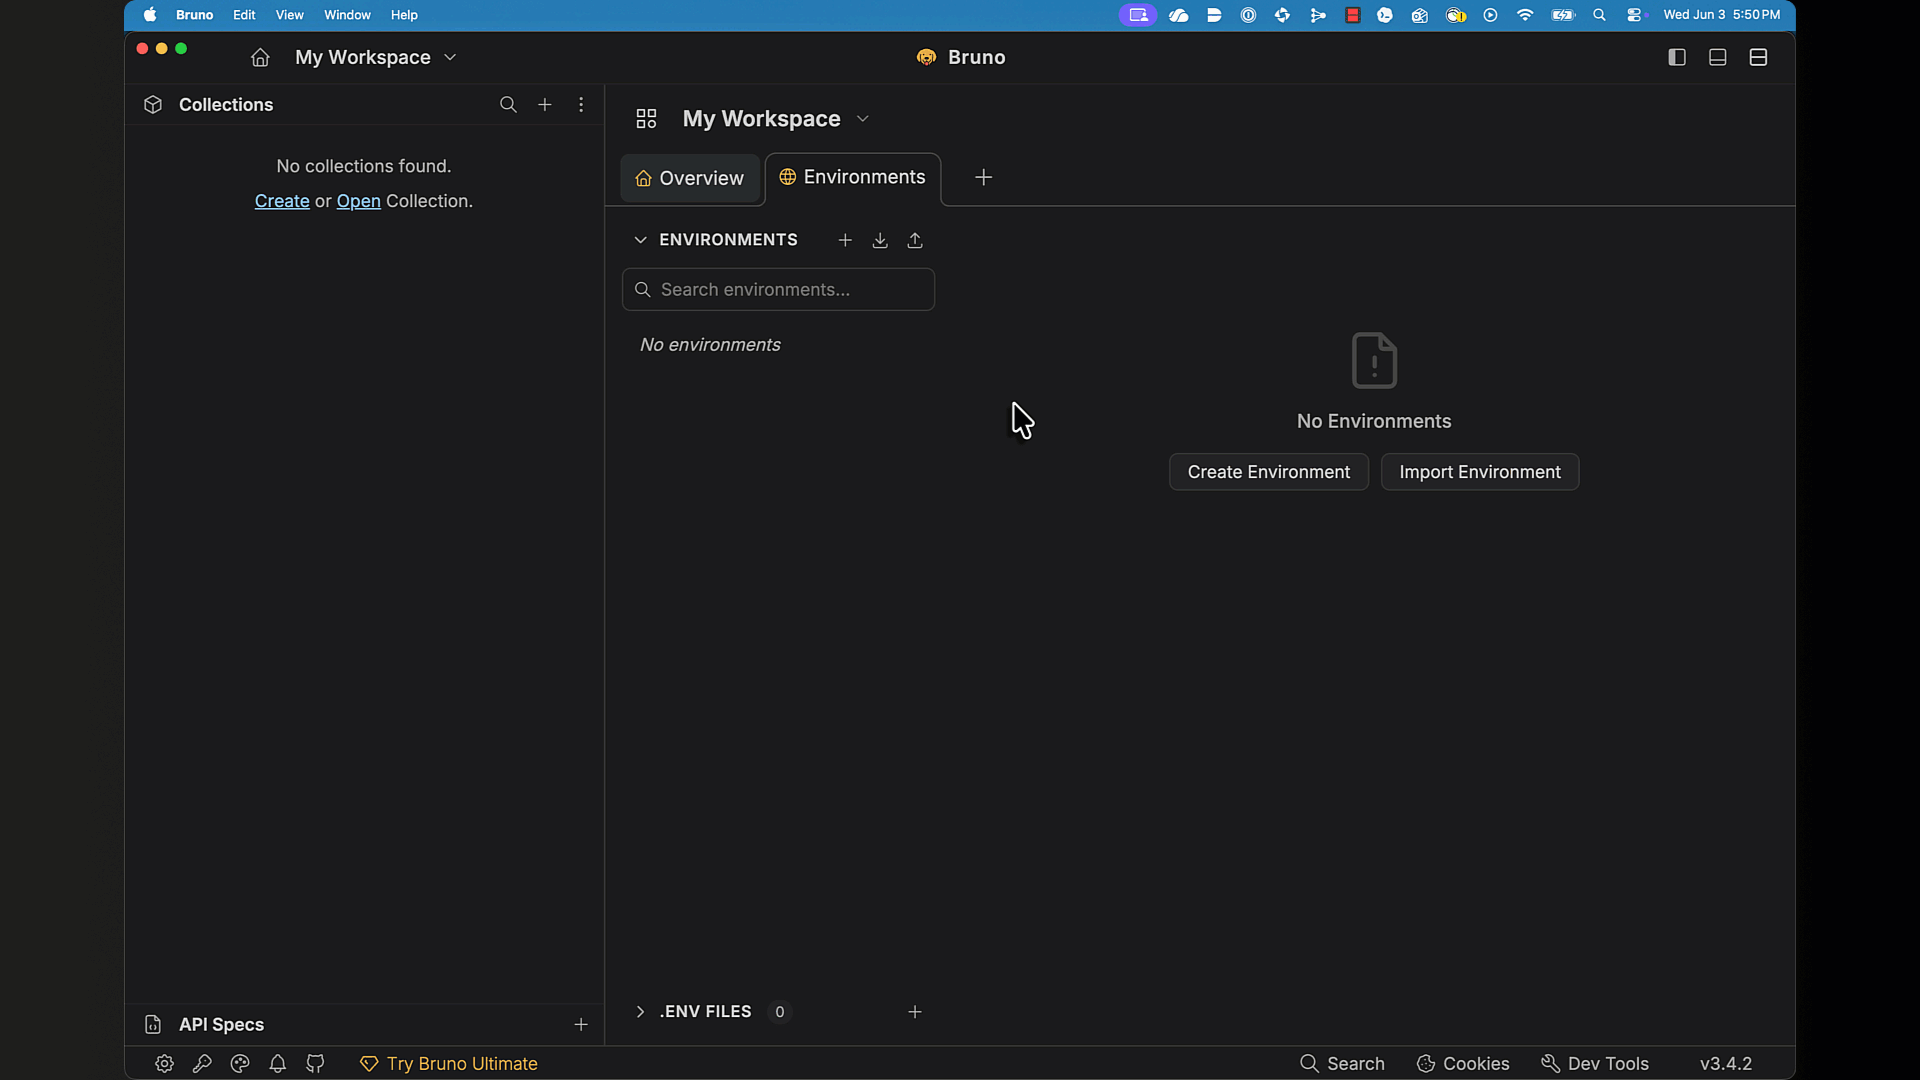Open Cookies in the status bar
Screen dimensions: 1920x1080
[x=1463, y=1064]
